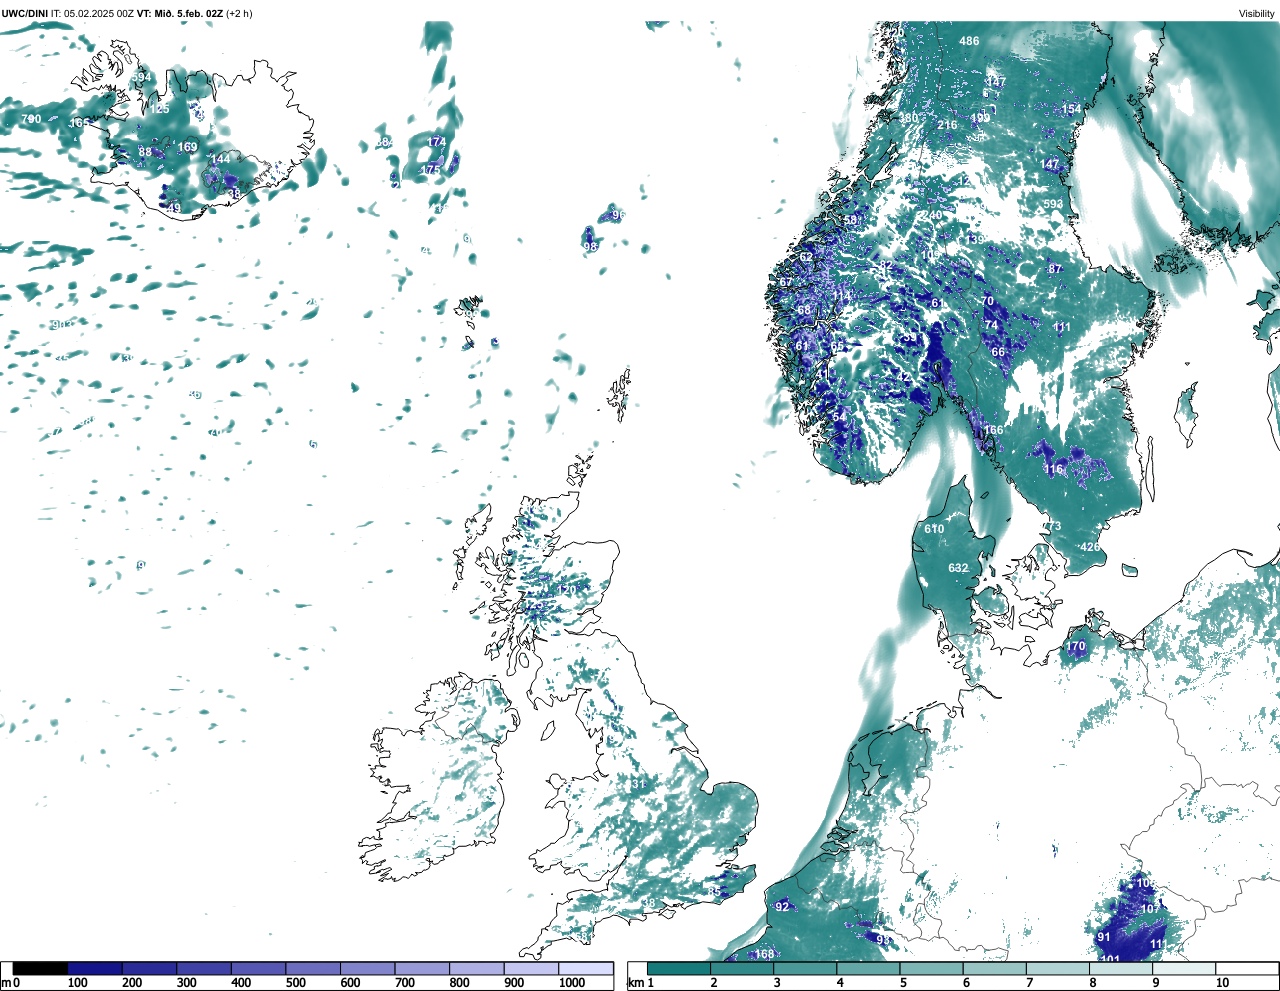Click the '10' tick on kilometre legend

click(1222, 984)
